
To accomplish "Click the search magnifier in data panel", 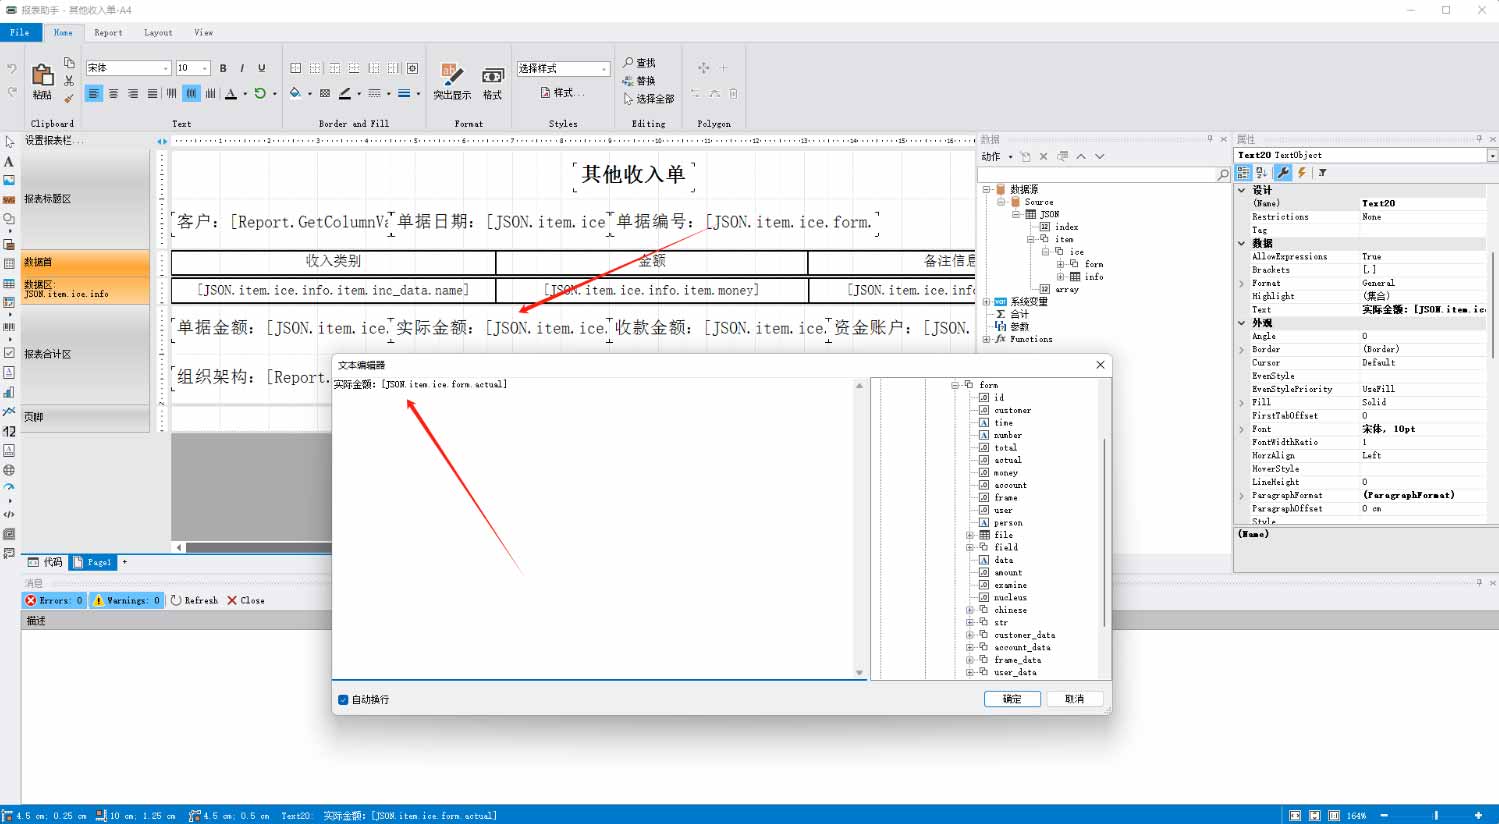I will click(1223, 174).
